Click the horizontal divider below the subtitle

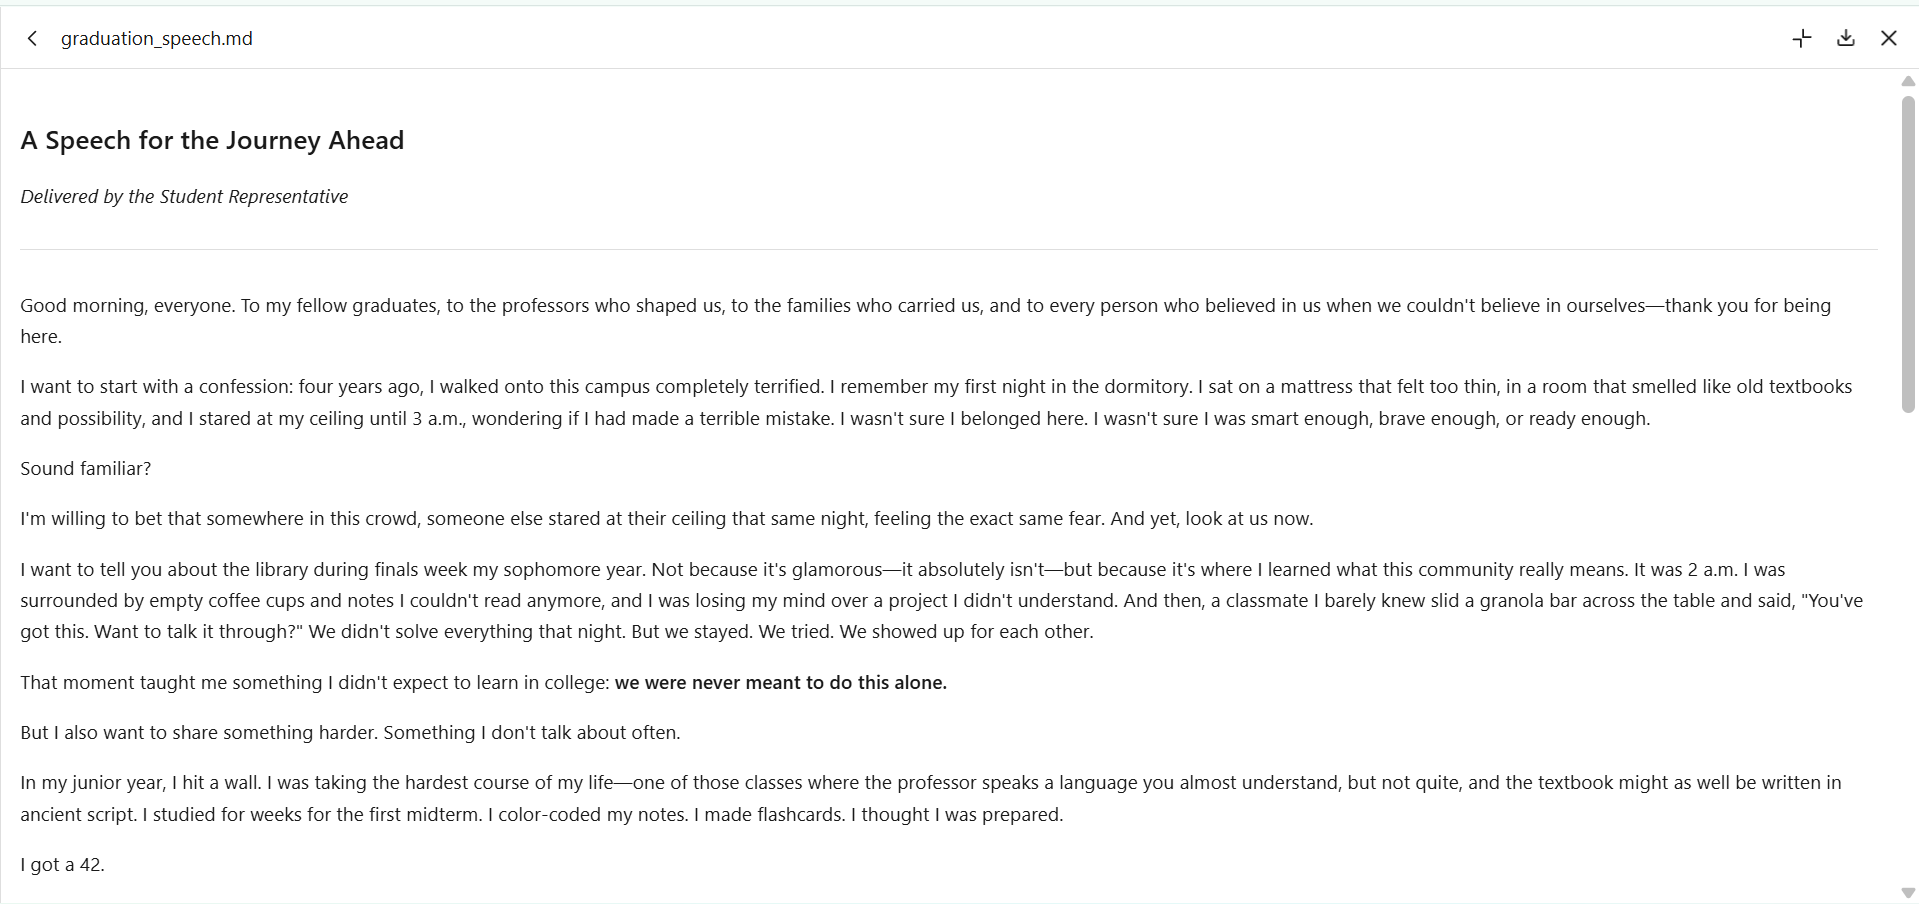(949, 249)
